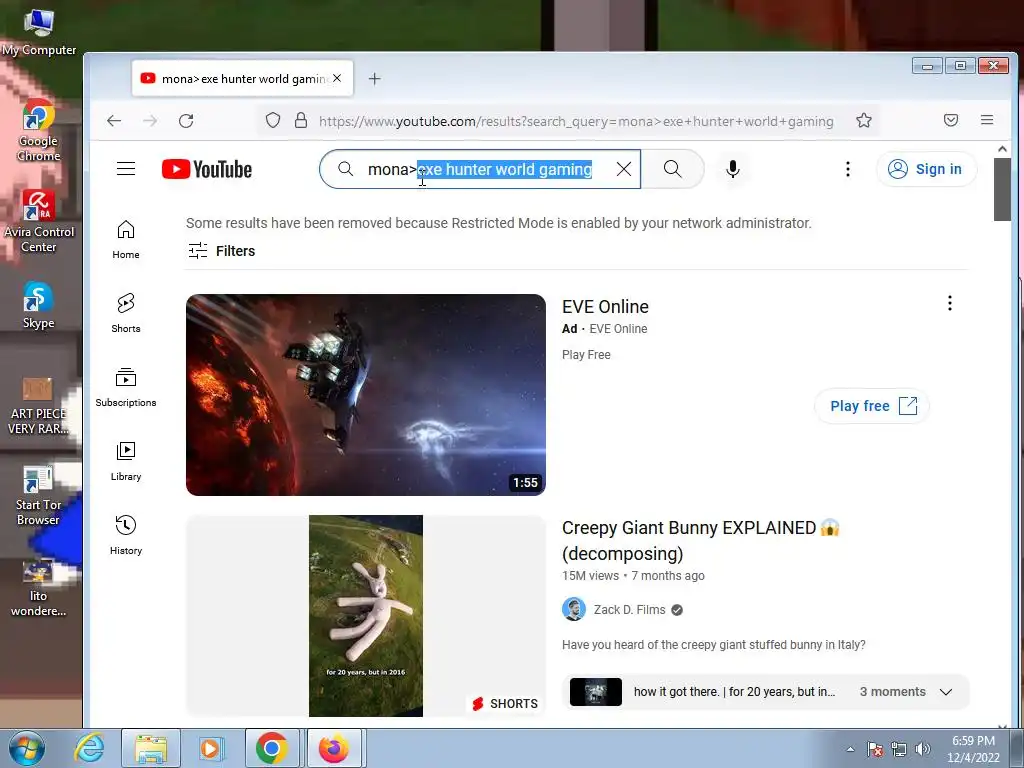Open the Creepy Giant Bunny short thumbnail
The image size is (1024, 768).
tap(366, 616)
